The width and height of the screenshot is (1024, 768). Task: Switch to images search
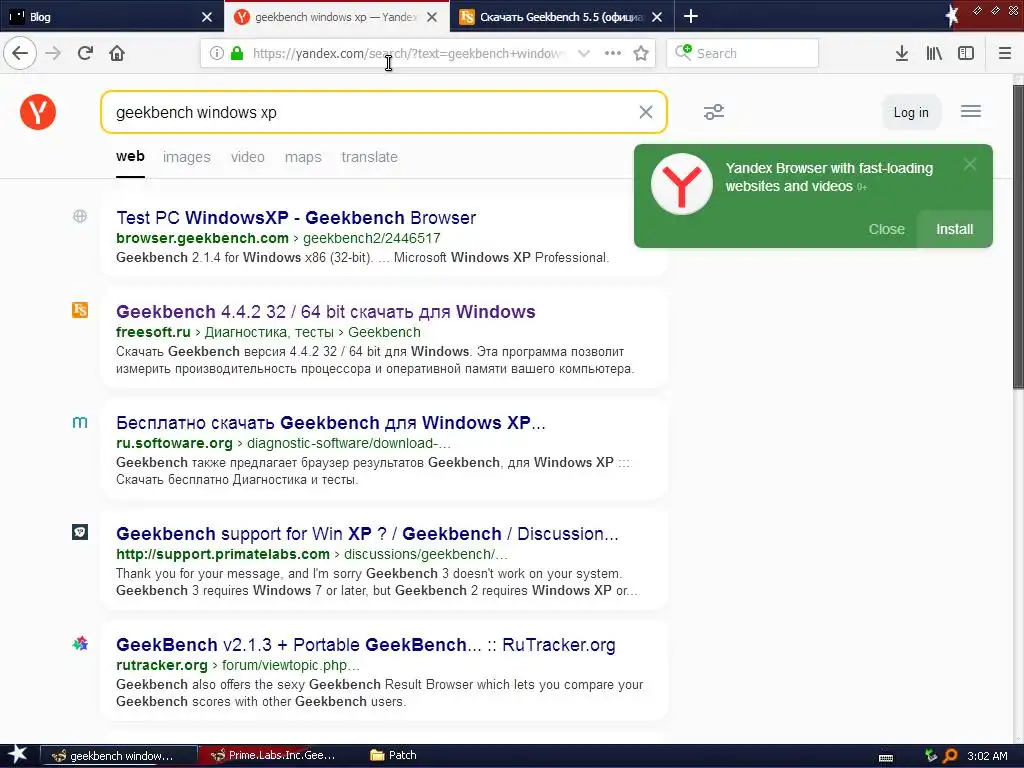pos(187,157)
